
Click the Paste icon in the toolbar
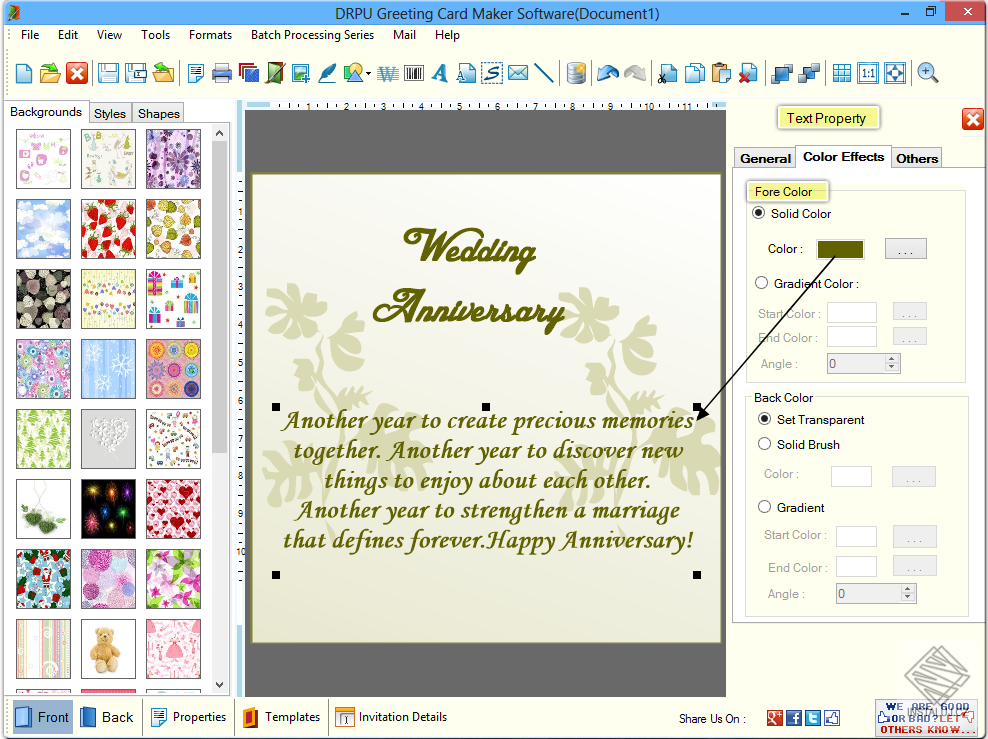(722, 72)
